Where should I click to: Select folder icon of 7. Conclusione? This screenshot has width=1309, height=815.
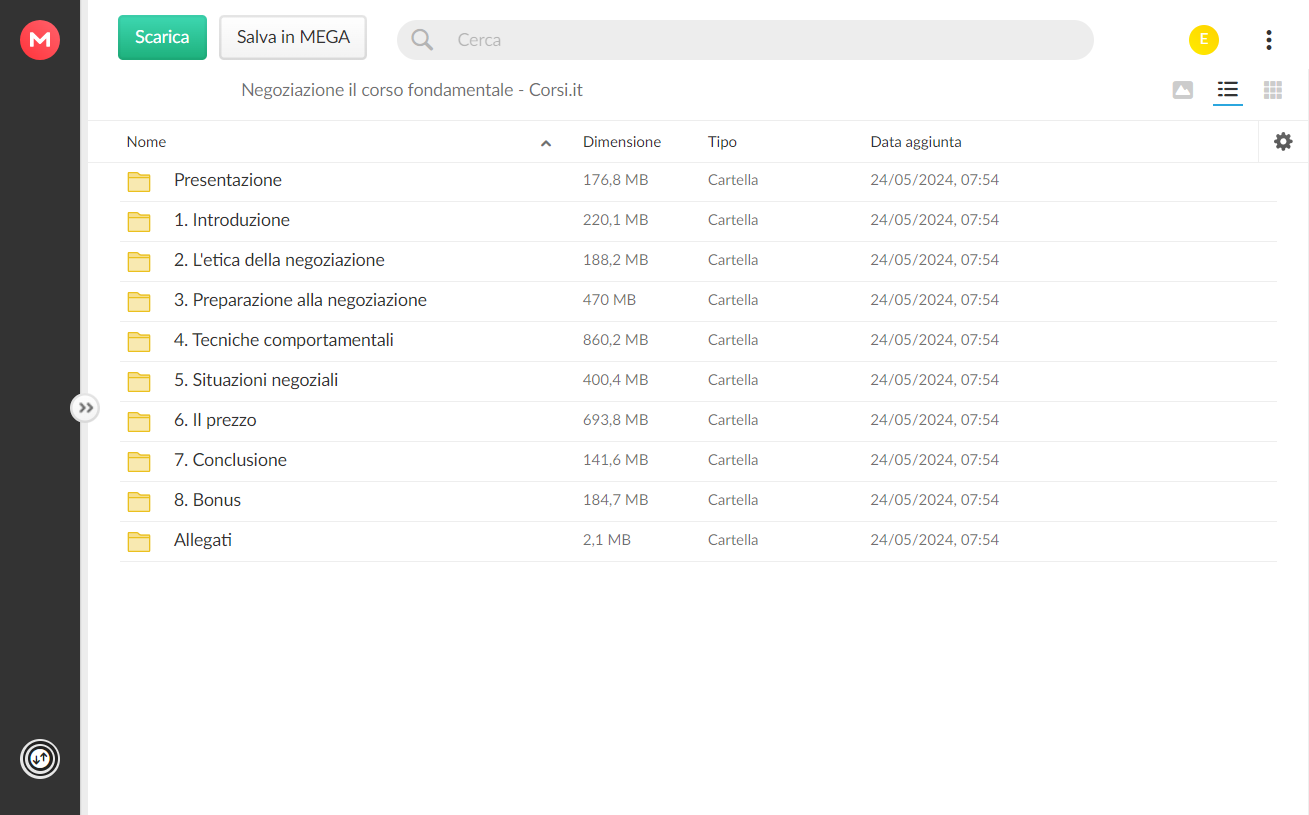tap(139, 461)
